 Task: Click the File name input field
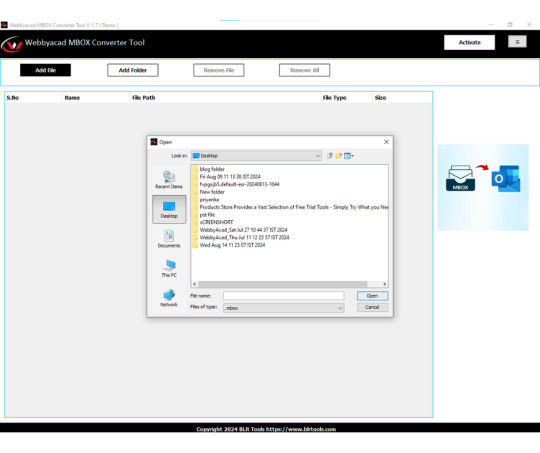[x=283, y=296]
